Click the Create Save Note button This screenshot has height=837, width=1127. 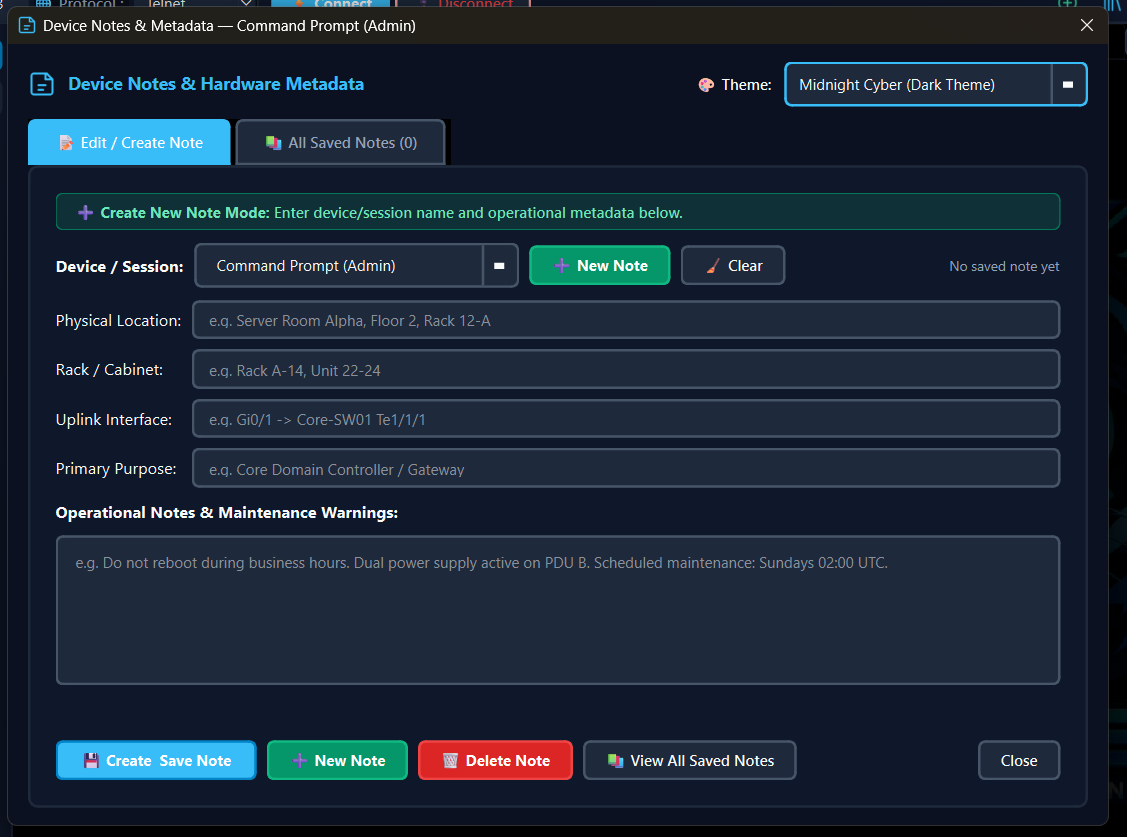pyautogui.click(x=156, y=760)
